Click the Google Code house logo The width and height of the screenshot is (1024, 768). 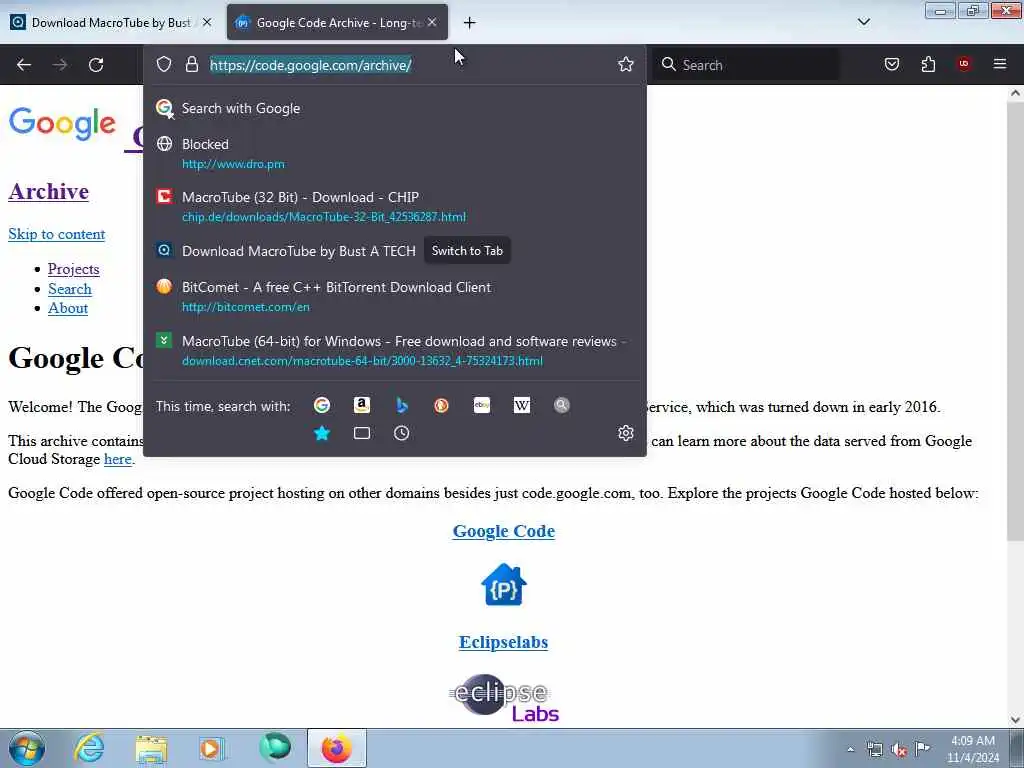504,584
